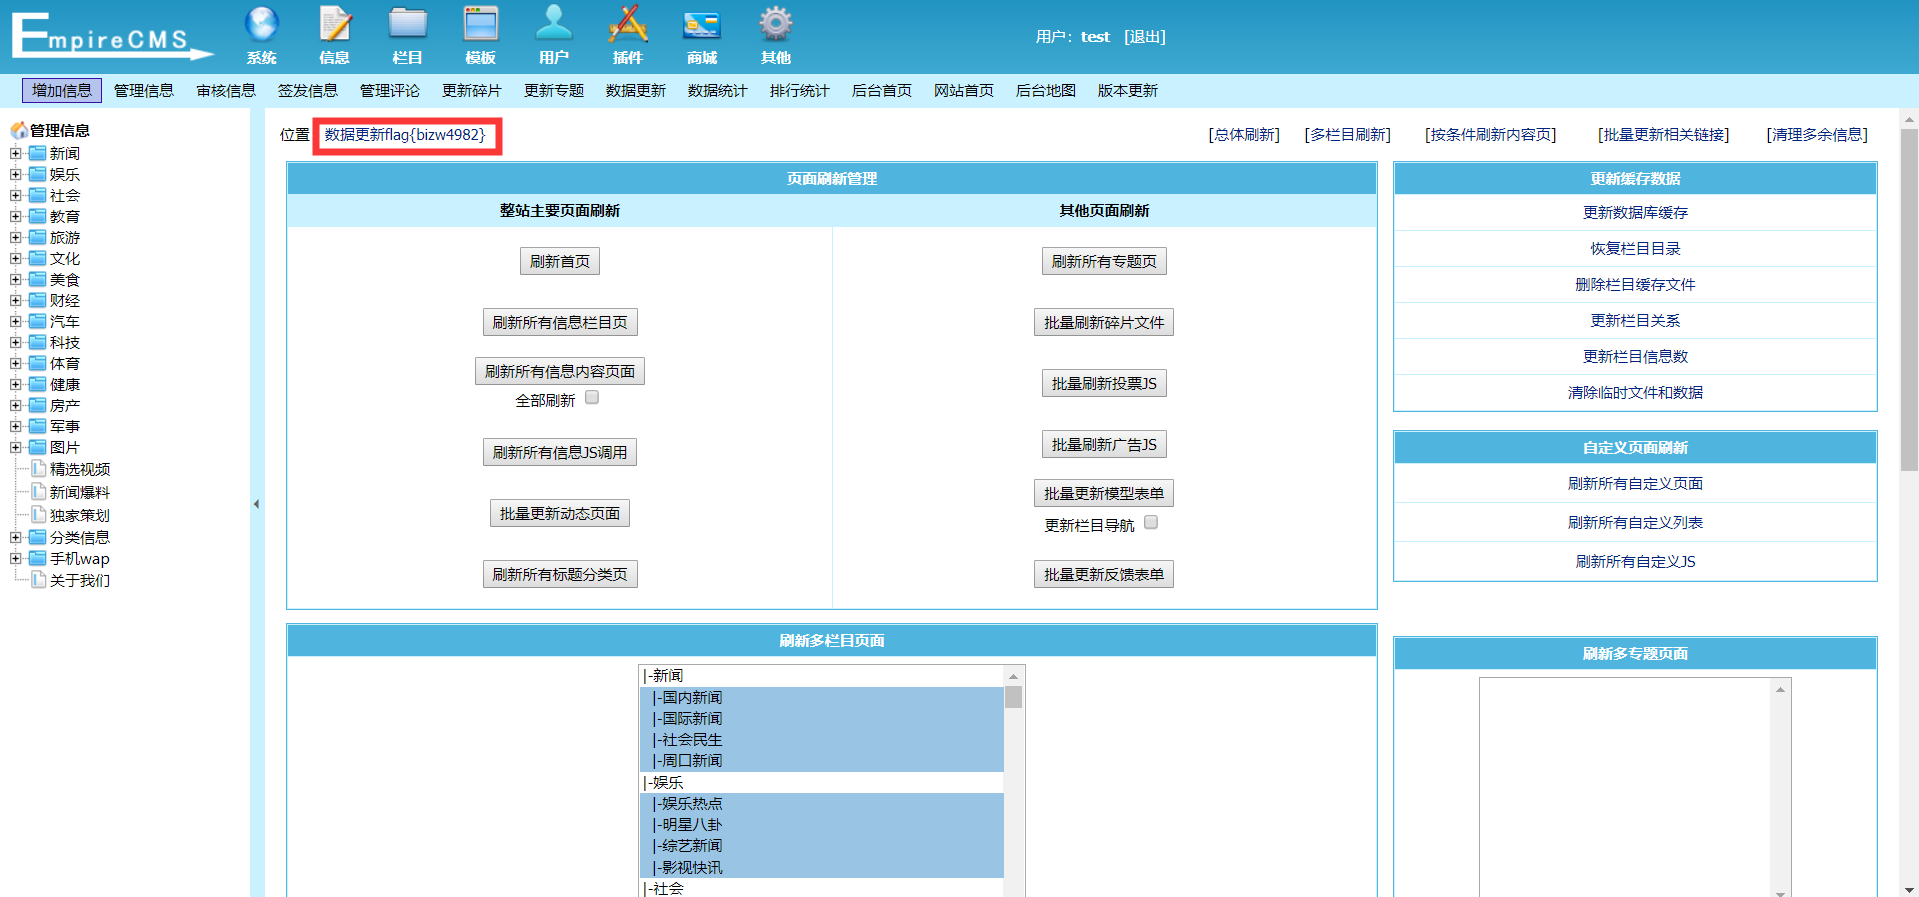Click the 新闻爆料 page icon in tree
Screen dimensions: 1919x897
[x=39, y=491]
